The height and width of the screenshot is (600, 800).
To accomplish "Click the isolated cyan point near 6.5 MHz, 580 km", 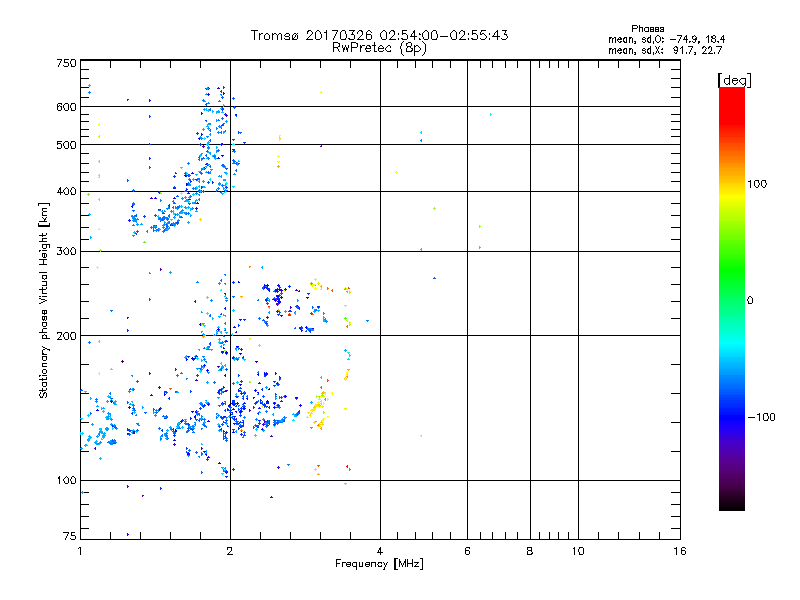I will coord(491,115).
